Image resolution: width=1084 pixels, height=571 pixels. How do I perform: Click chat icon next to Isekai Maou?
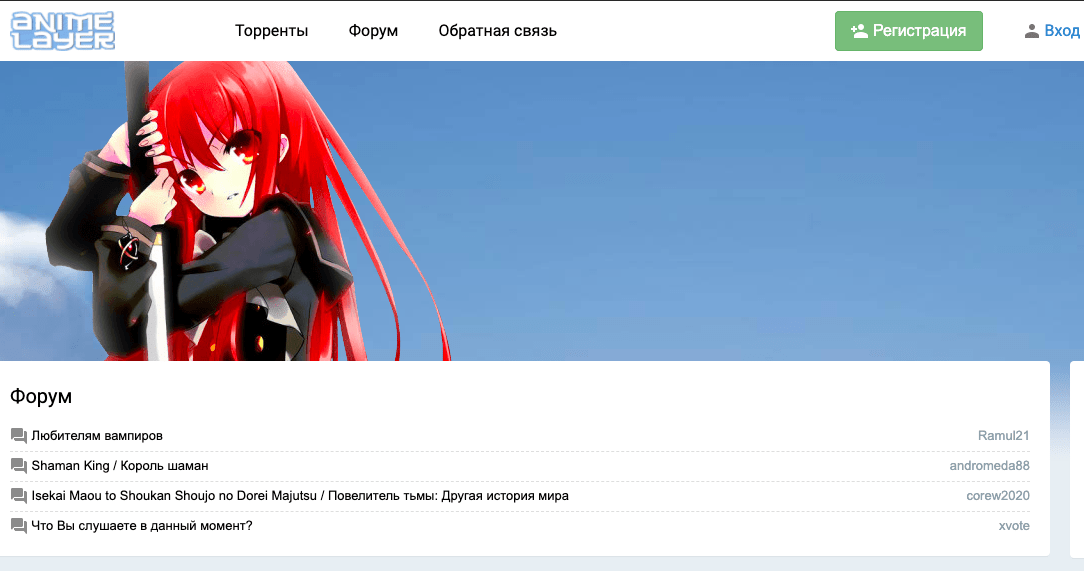point(19,496)
